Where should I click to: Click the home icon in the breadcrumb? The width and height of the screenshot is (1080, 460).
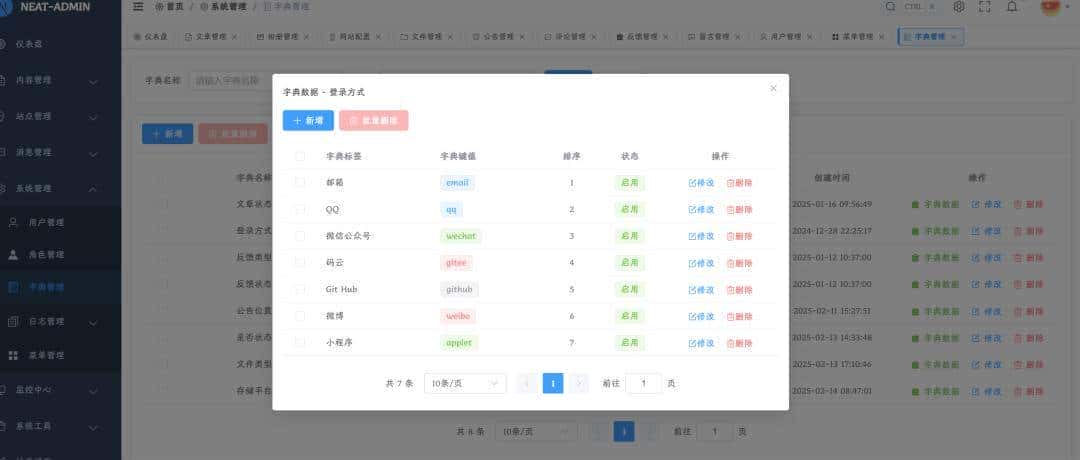click(160, 7)
